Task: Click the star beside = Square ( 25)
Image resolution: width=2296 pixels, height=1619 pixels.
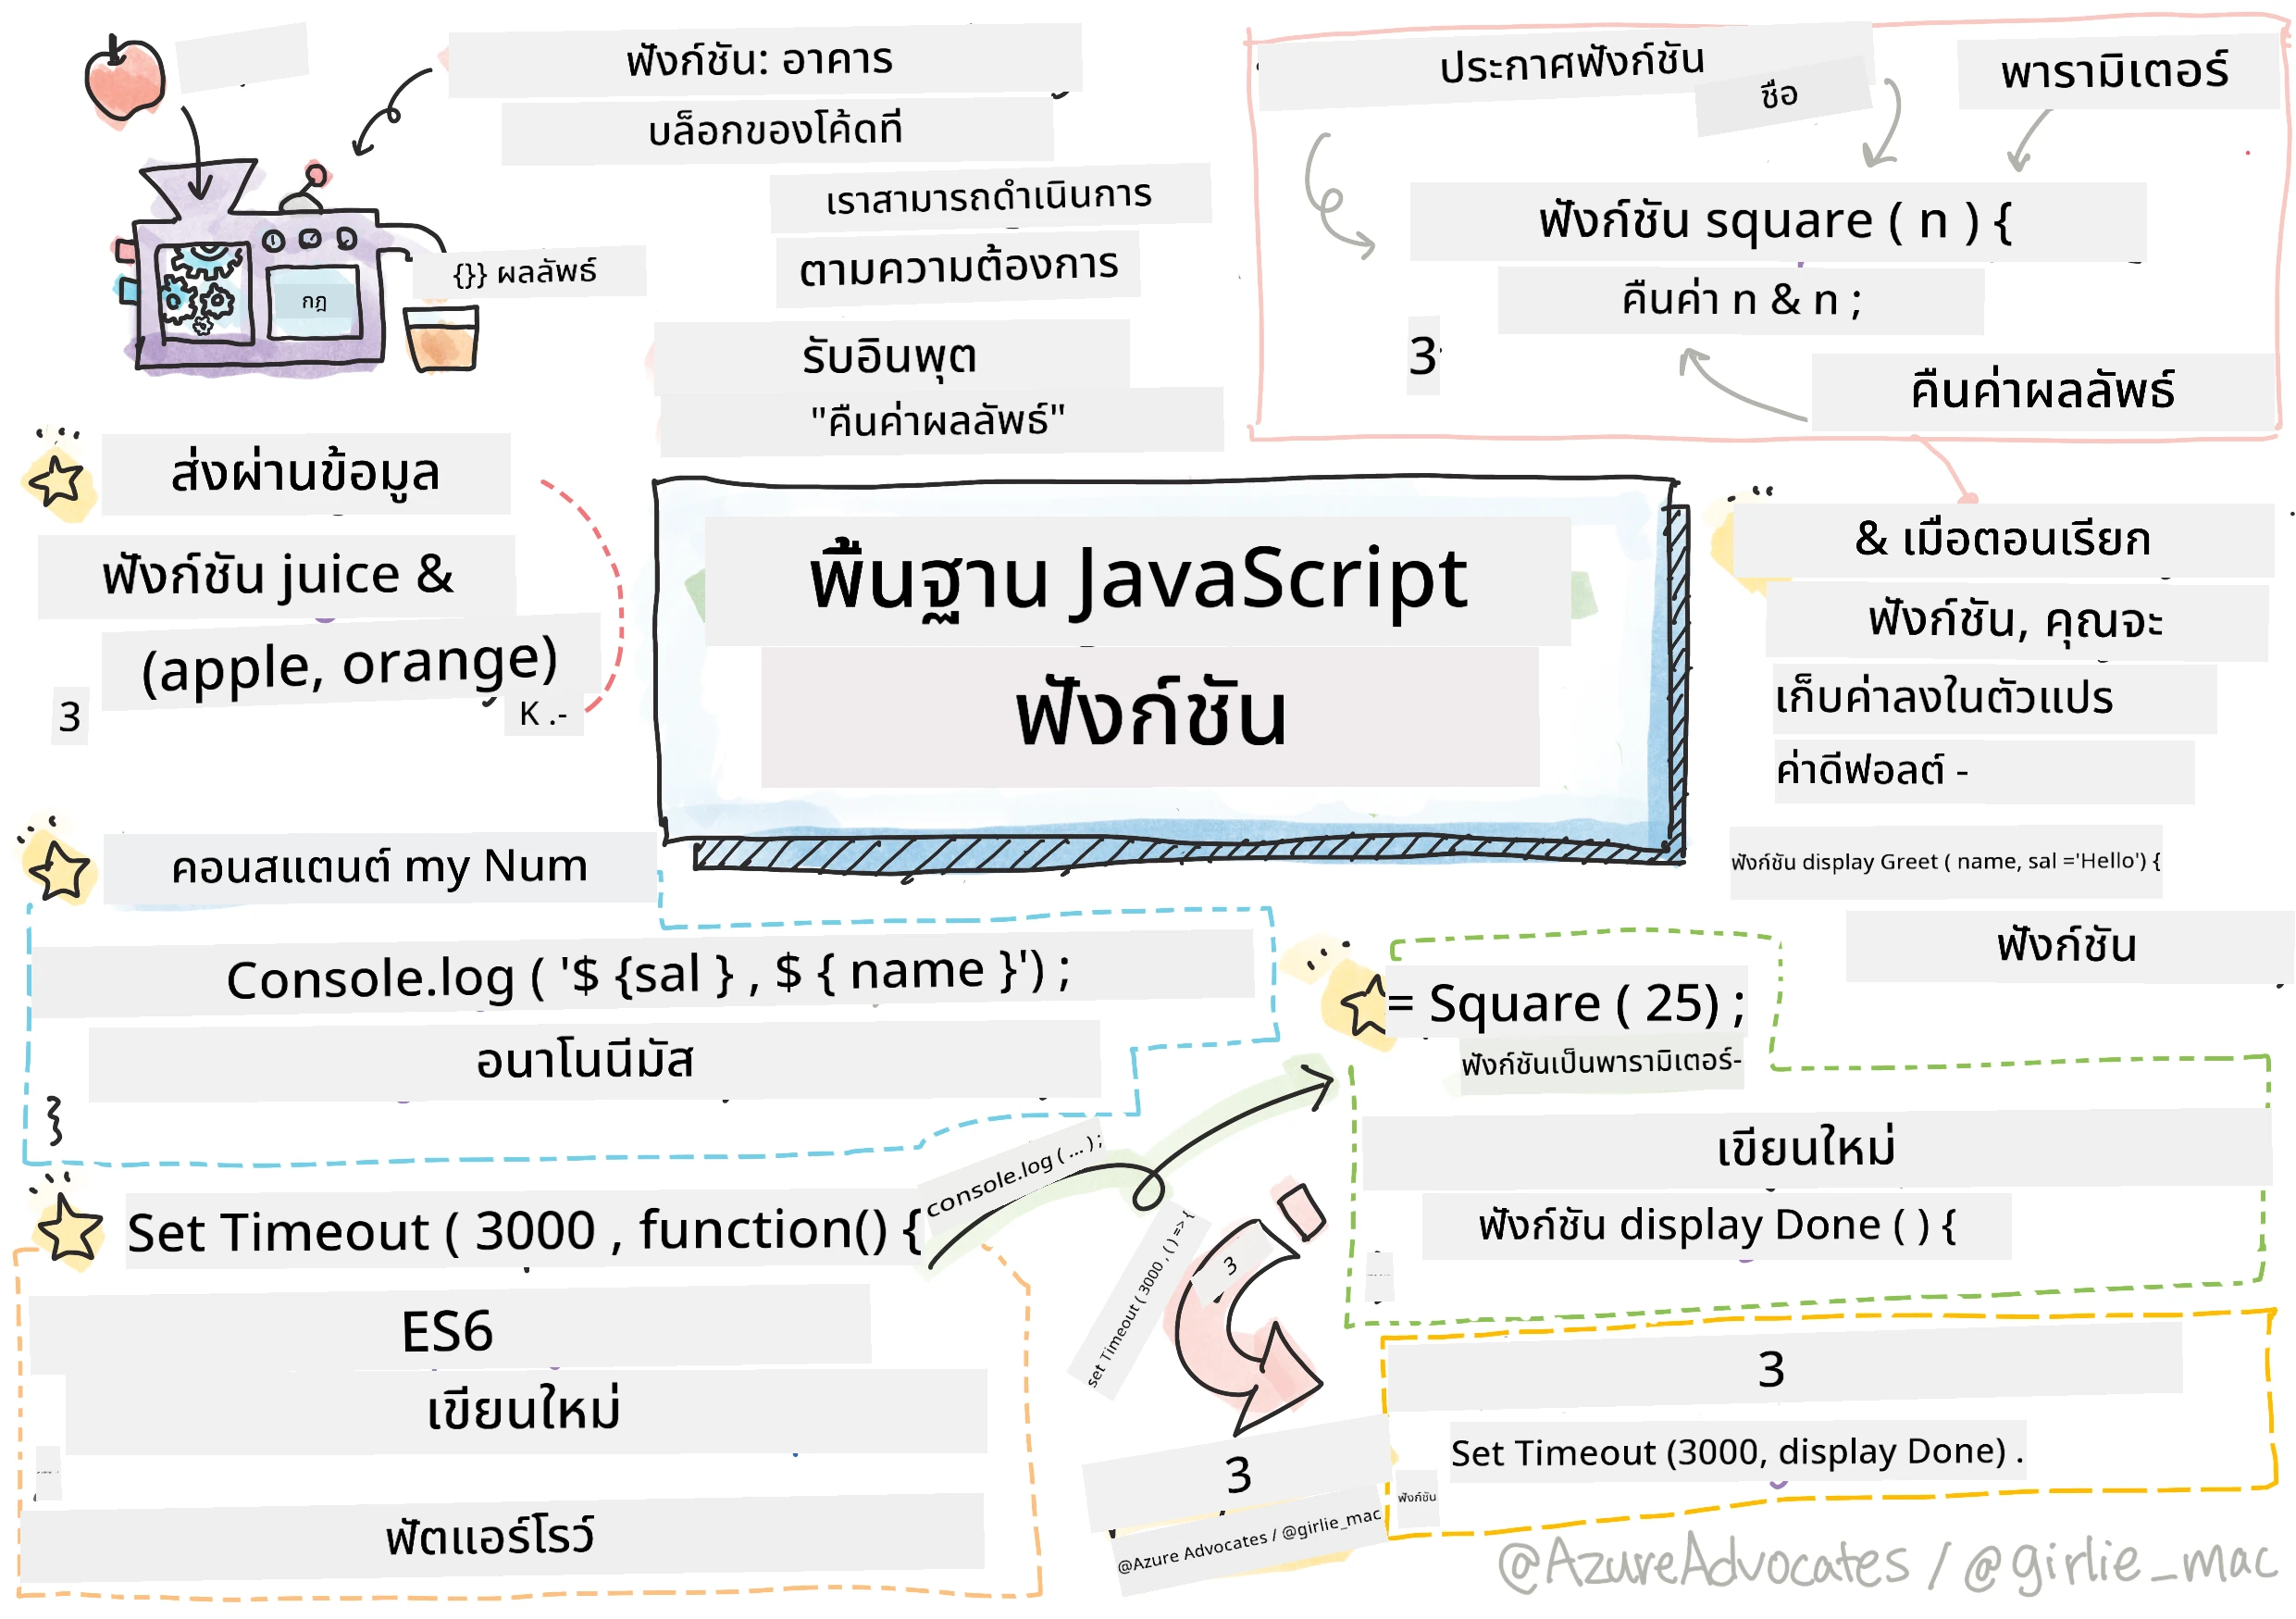Action: (1364, 1005)
